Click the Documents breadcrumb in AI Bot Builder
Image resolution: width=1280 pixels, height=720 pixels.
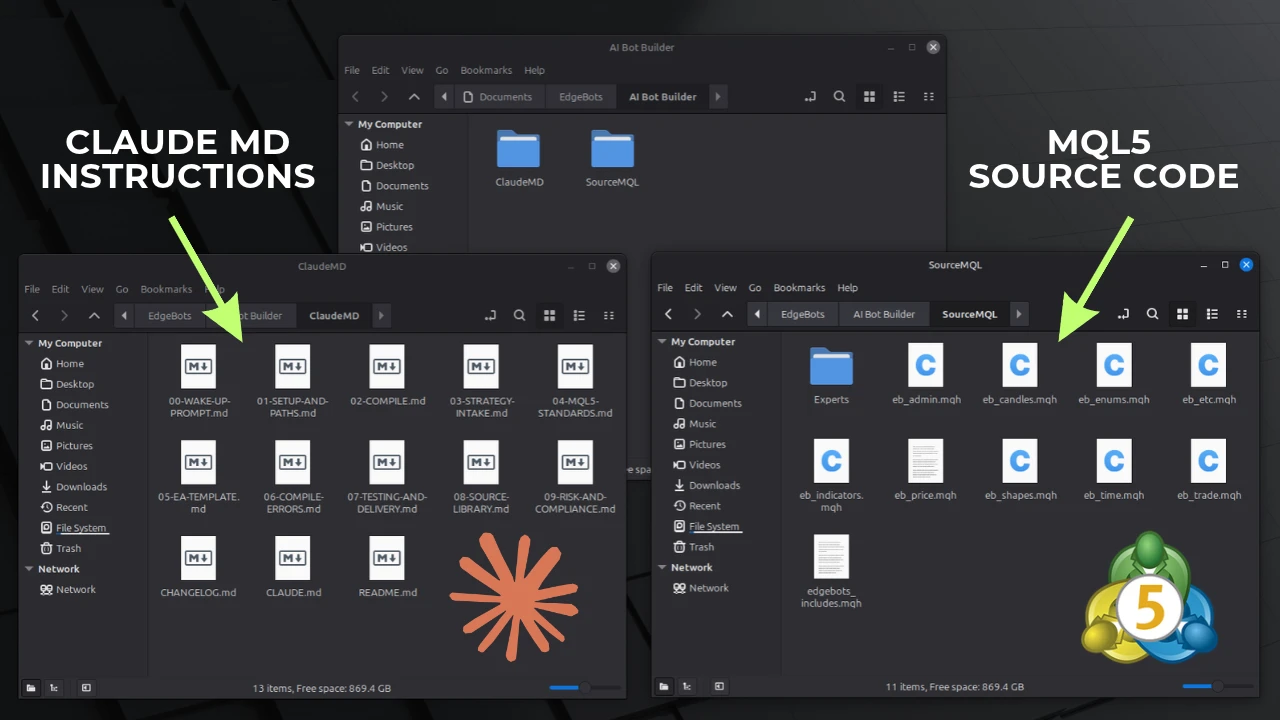point(506,97)
